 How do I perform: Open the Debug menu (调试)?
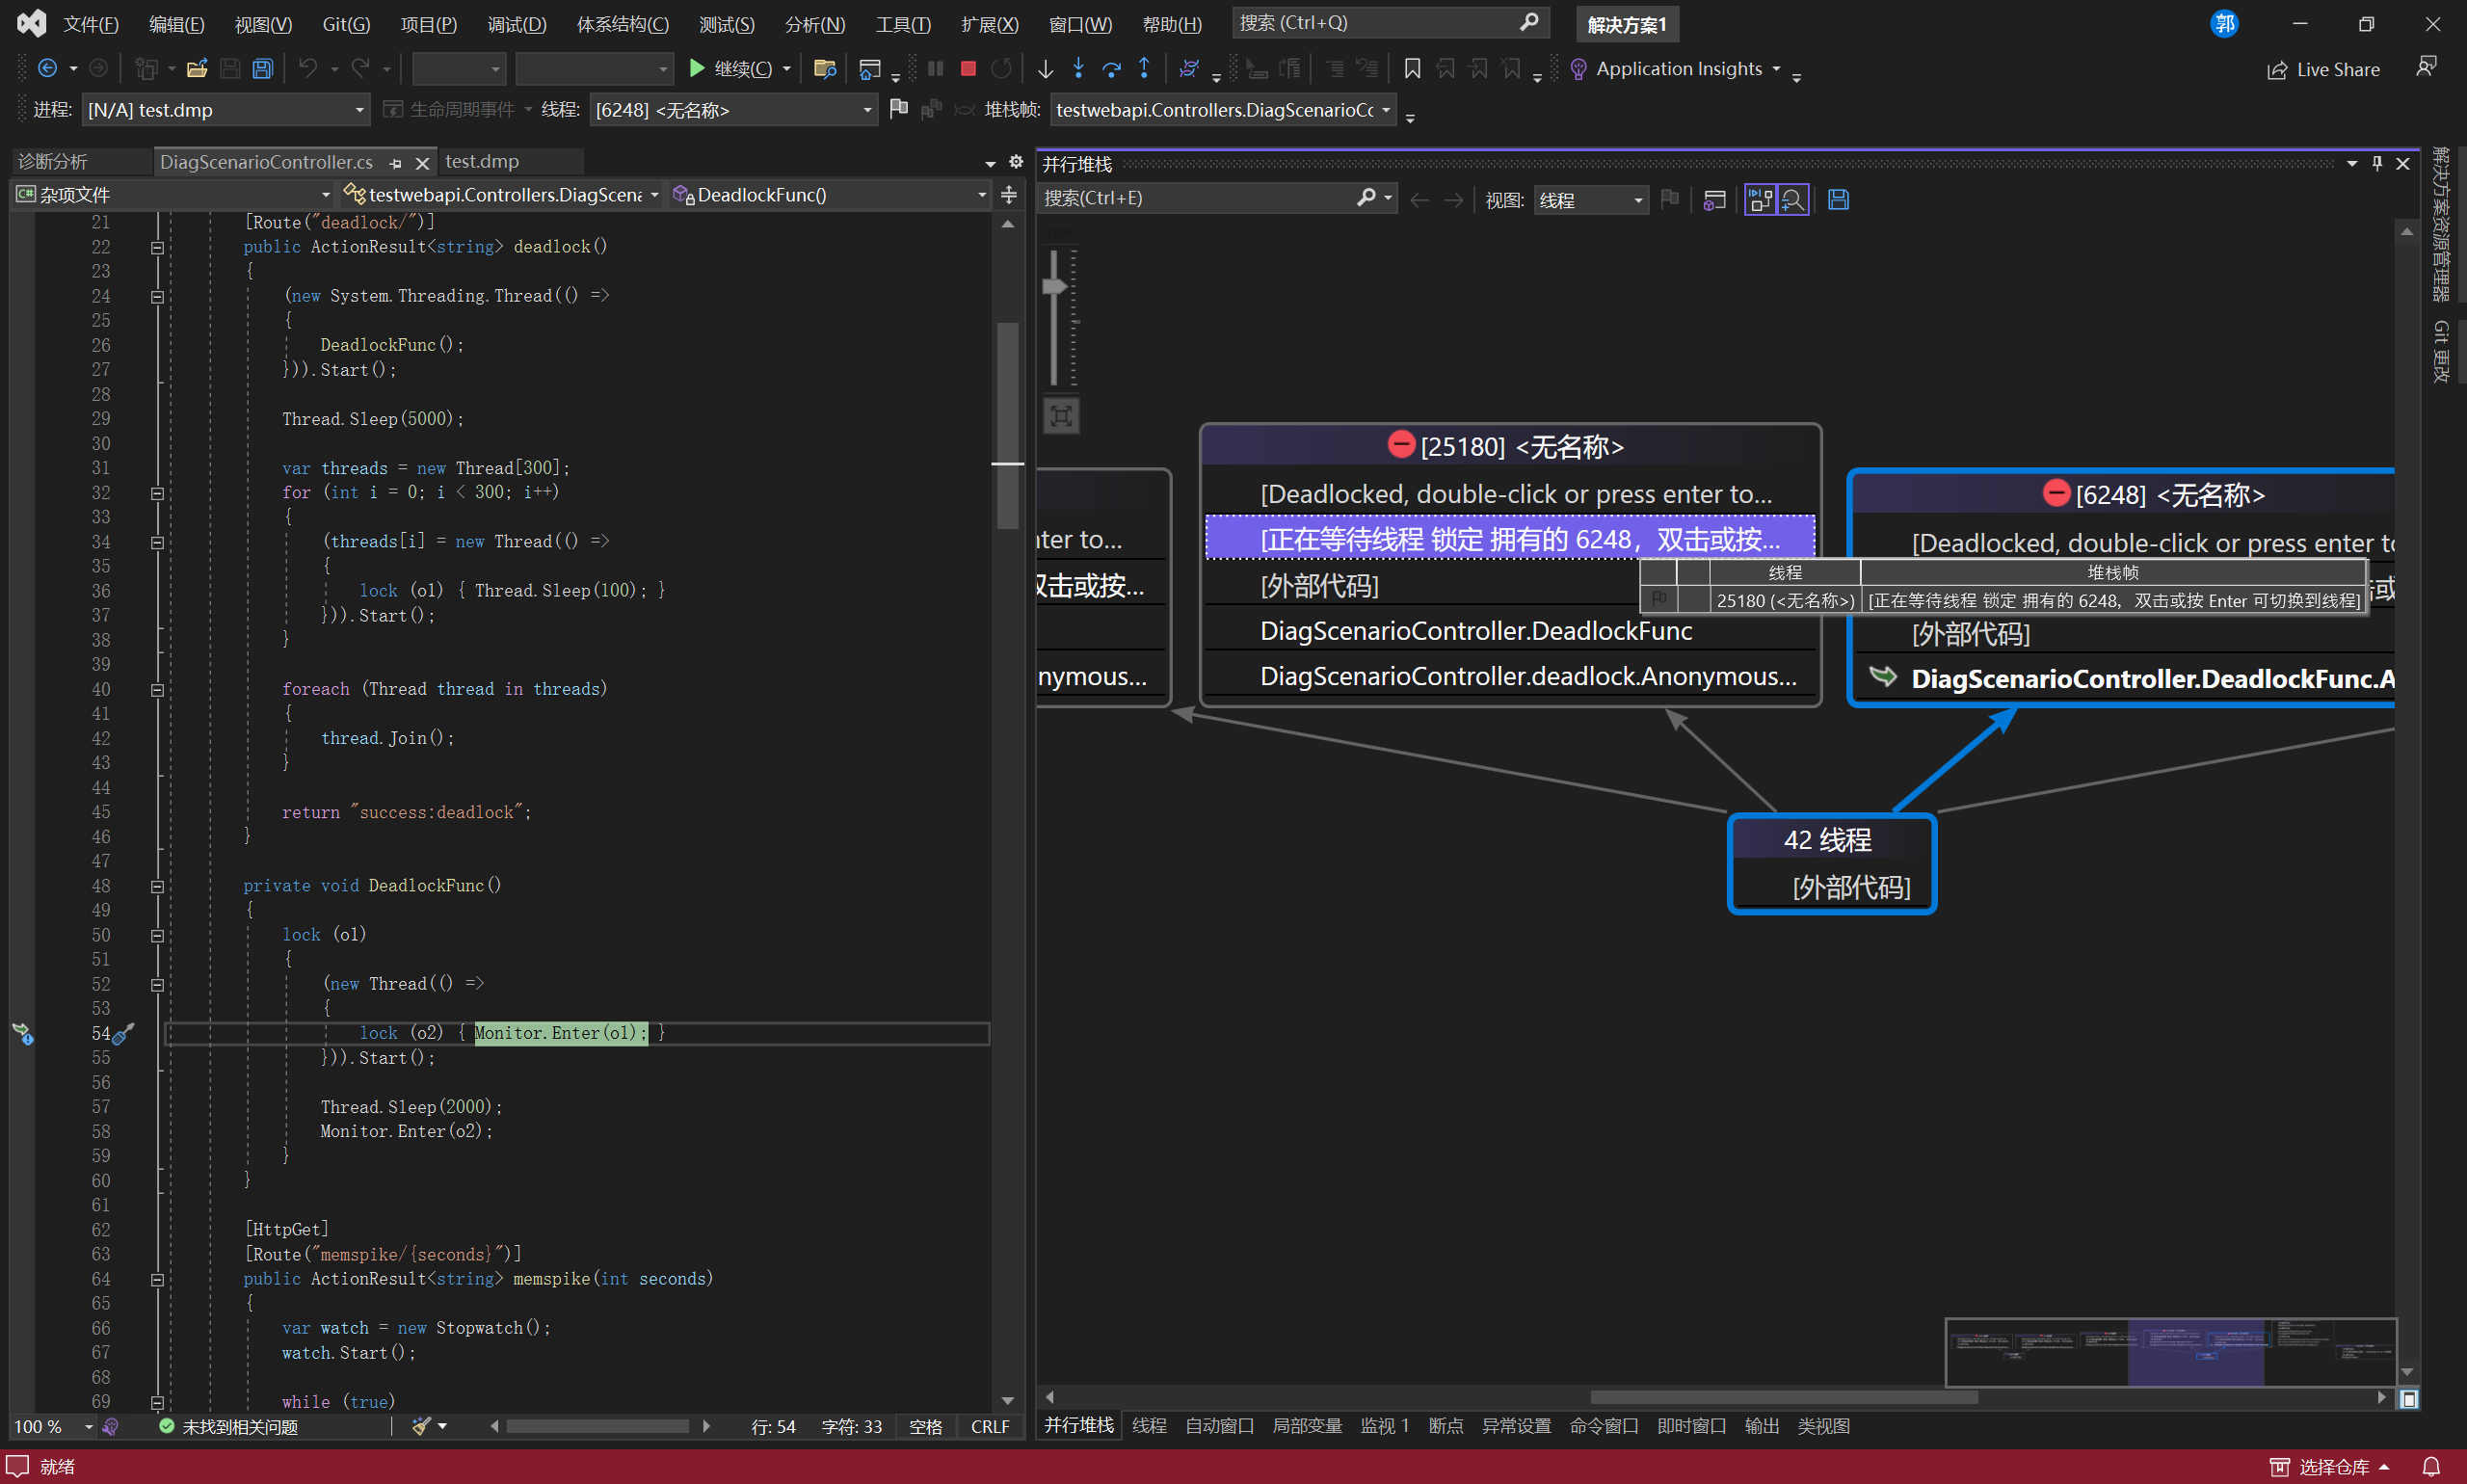click(x=517, y=24)
